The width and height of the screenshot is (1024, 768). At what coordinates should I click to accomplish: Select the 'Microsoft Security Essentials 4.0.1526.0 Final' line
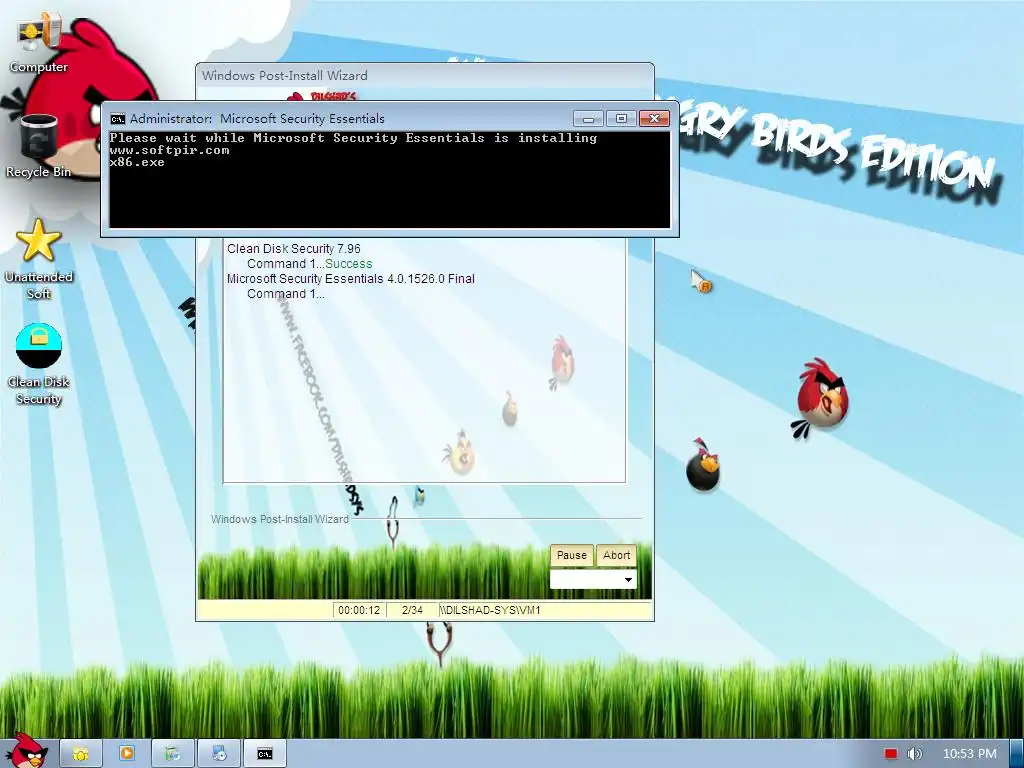click(351, 279)
